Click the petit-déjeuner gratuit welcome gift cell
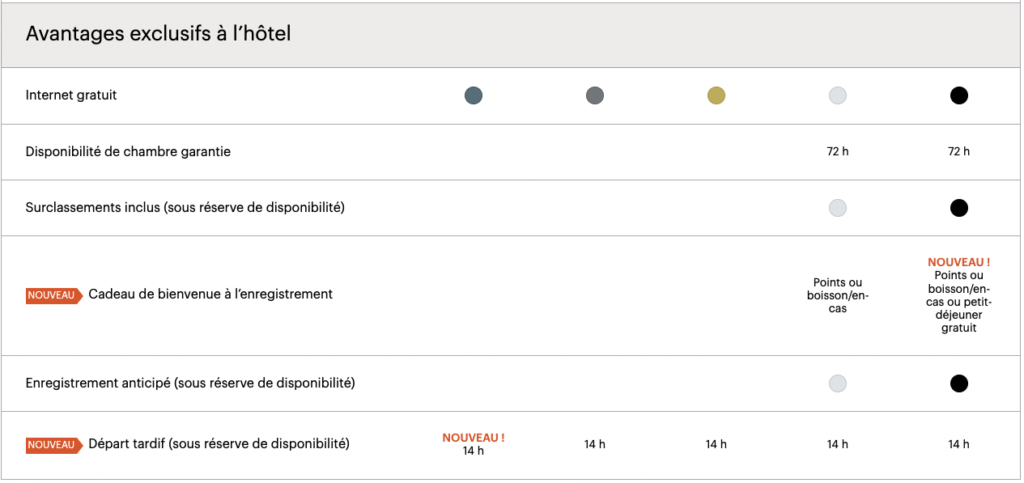Viewport: 1024px width, 483px height. 959,301
